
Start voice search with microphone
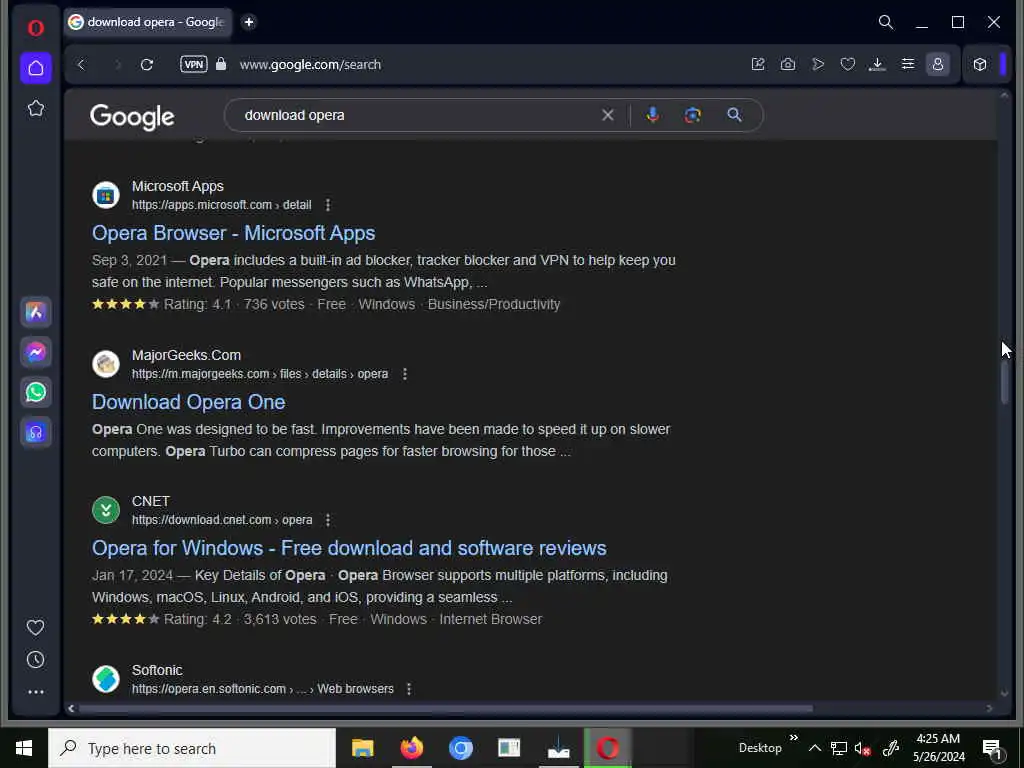pos(652,115)
